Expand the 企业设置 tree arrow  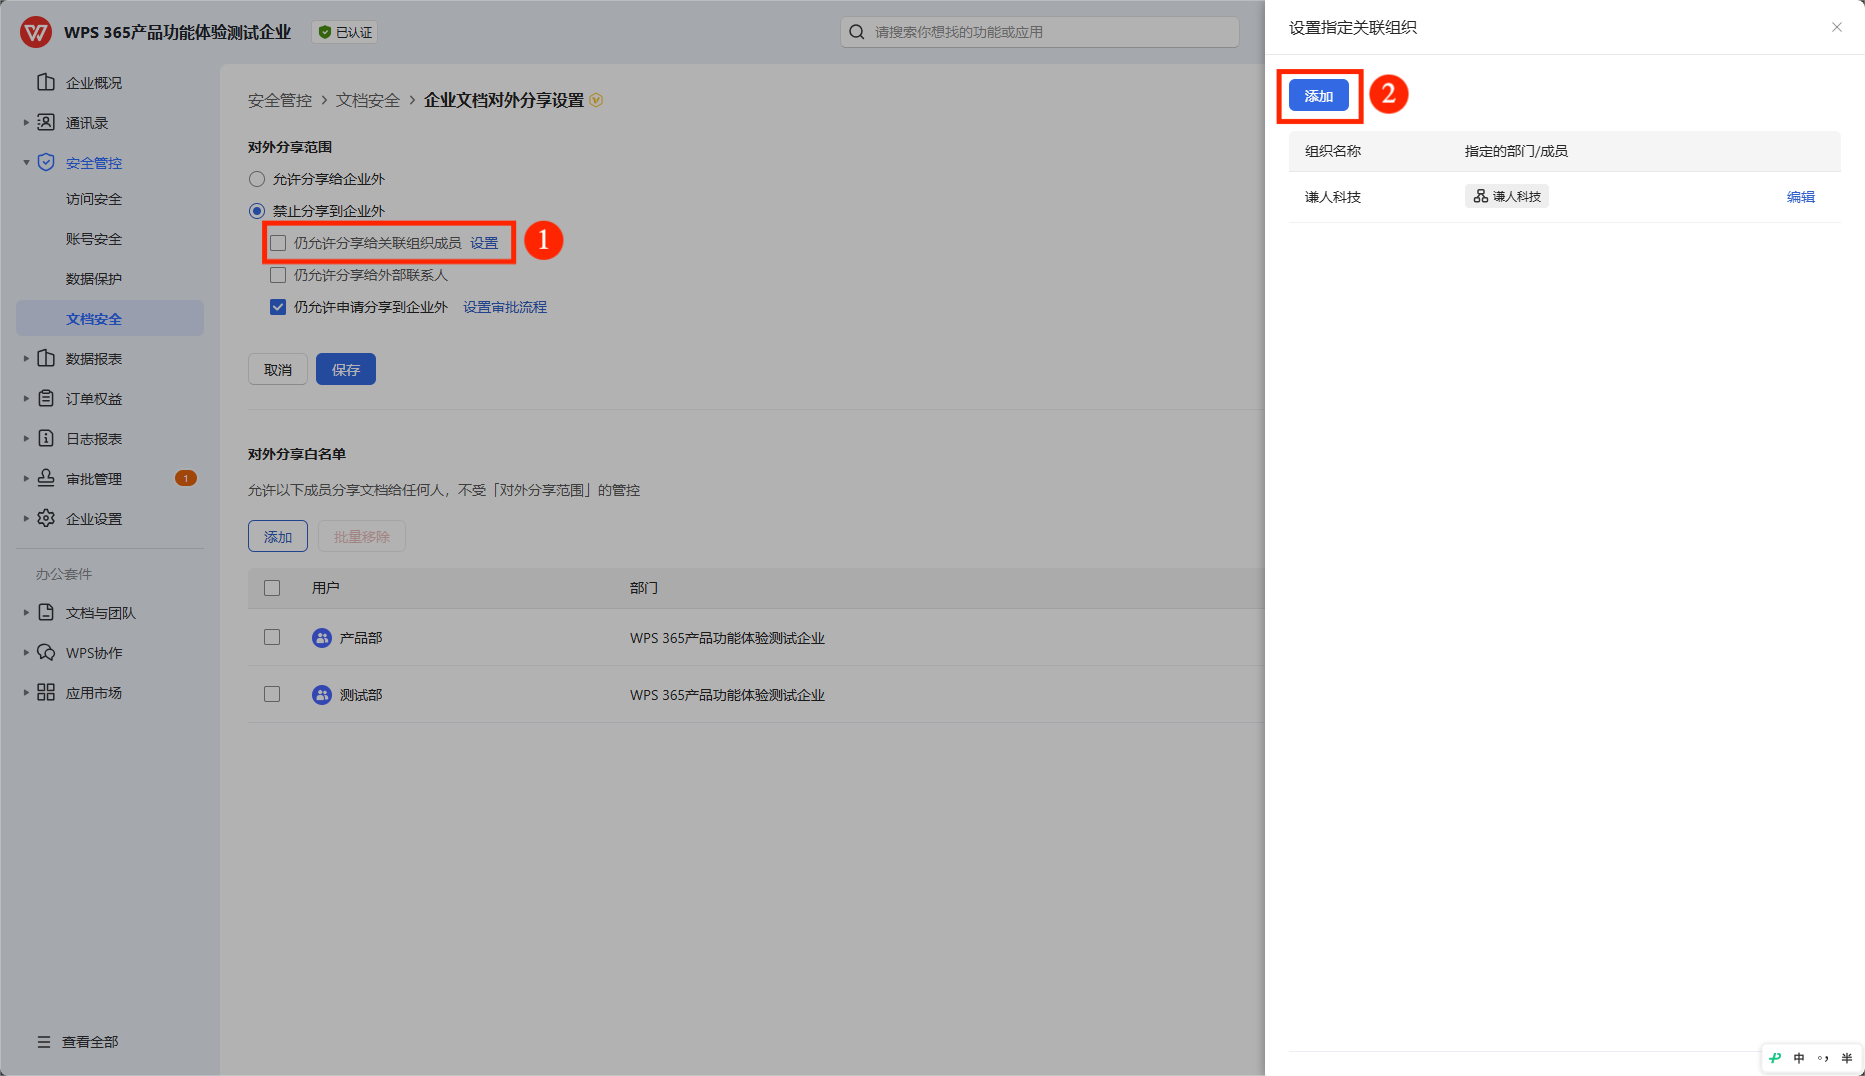tap(26, 518)
